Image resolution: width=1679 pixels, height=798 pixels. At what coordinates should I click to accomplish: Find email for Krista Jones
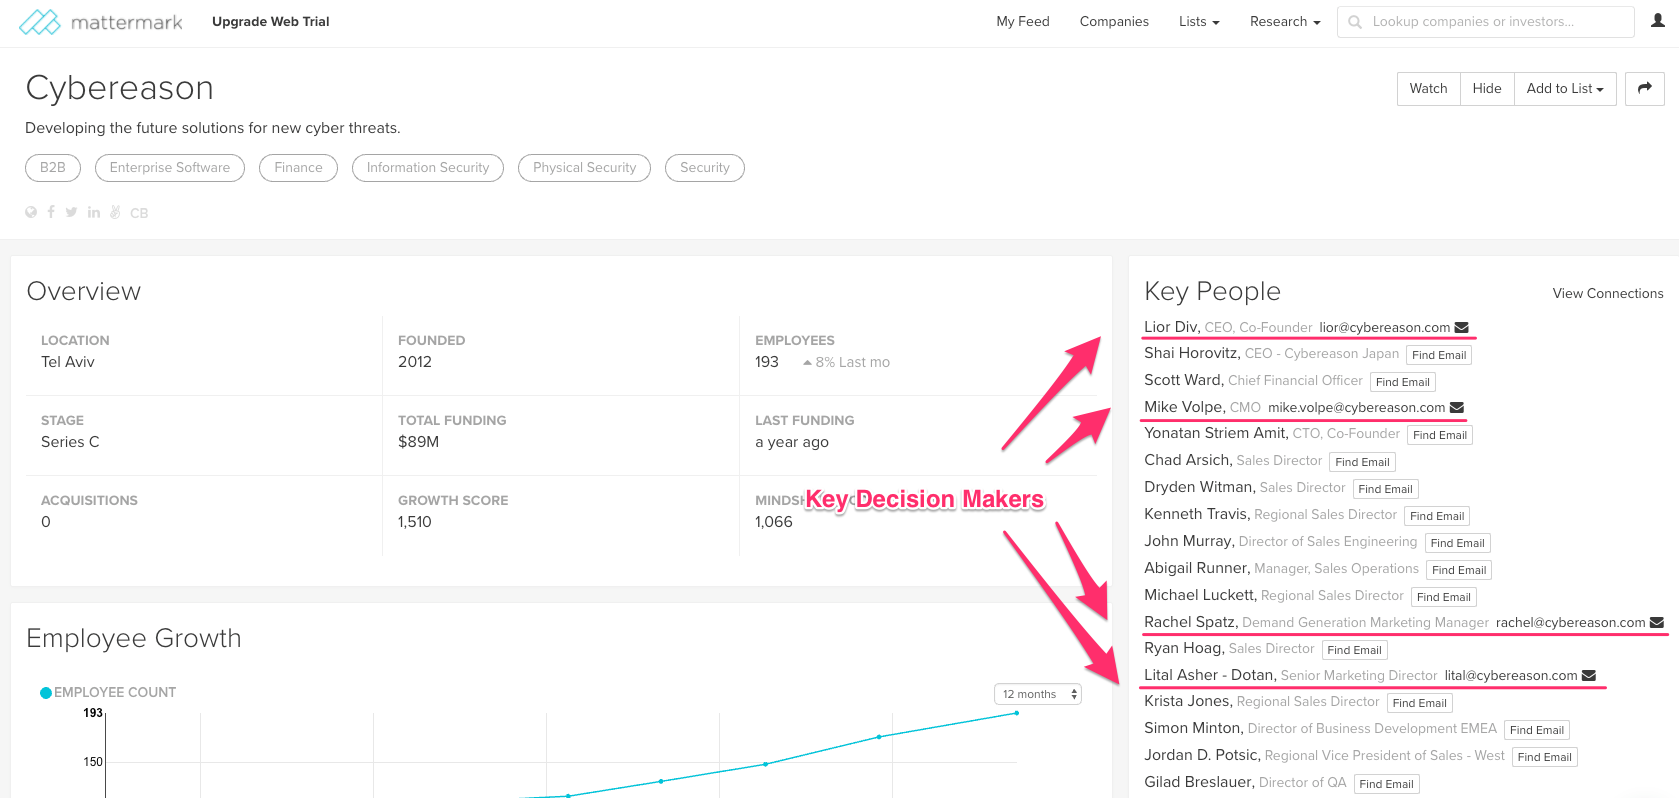click(x=1420, y=703)
